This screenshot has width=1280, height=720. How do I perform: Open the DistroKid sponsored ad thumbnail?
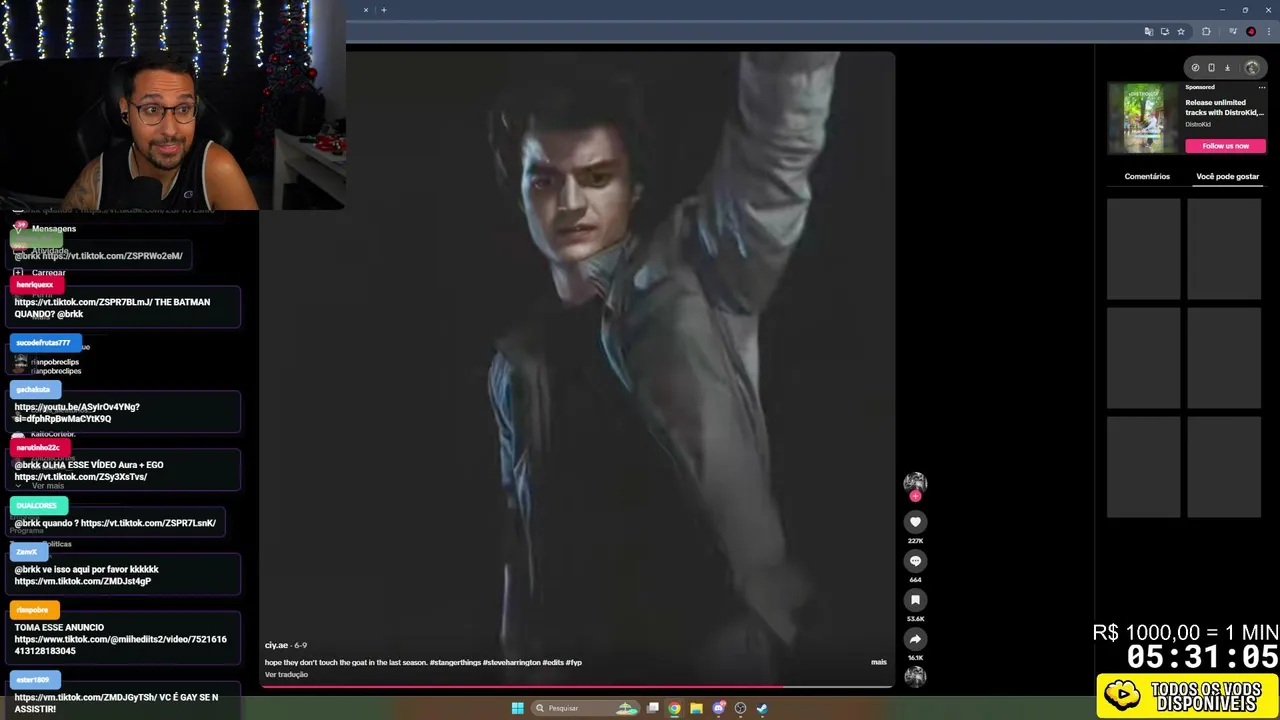pyautogui.click(x=1144, y=118)
